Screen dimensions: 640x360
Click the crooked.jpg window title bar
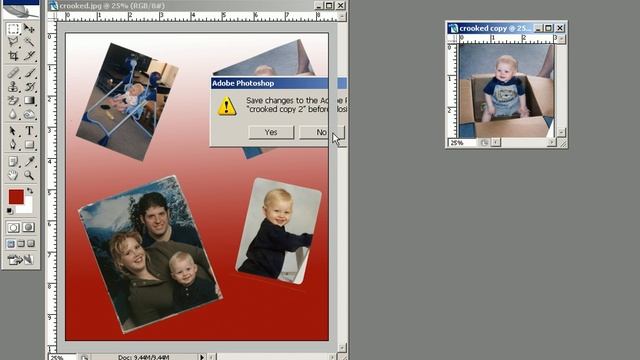180,6
